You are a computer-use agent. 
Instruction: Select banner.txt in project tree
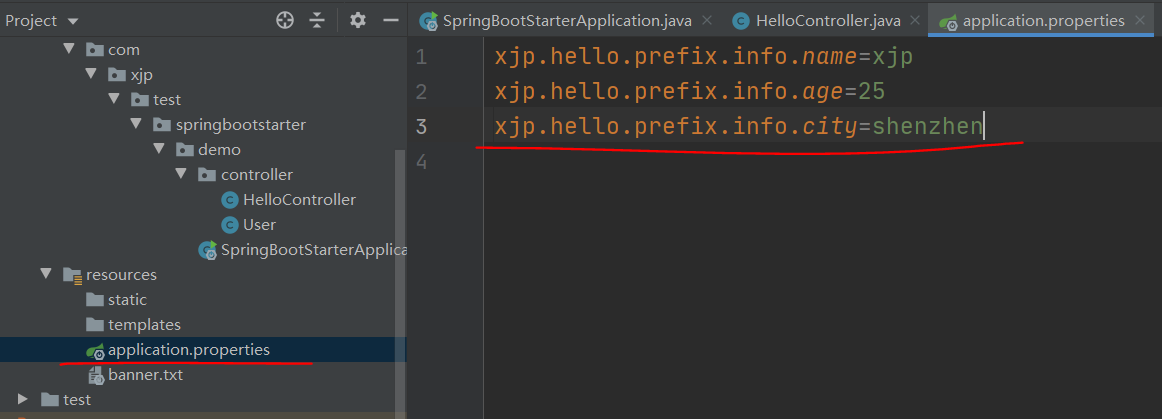click(145, 375)
